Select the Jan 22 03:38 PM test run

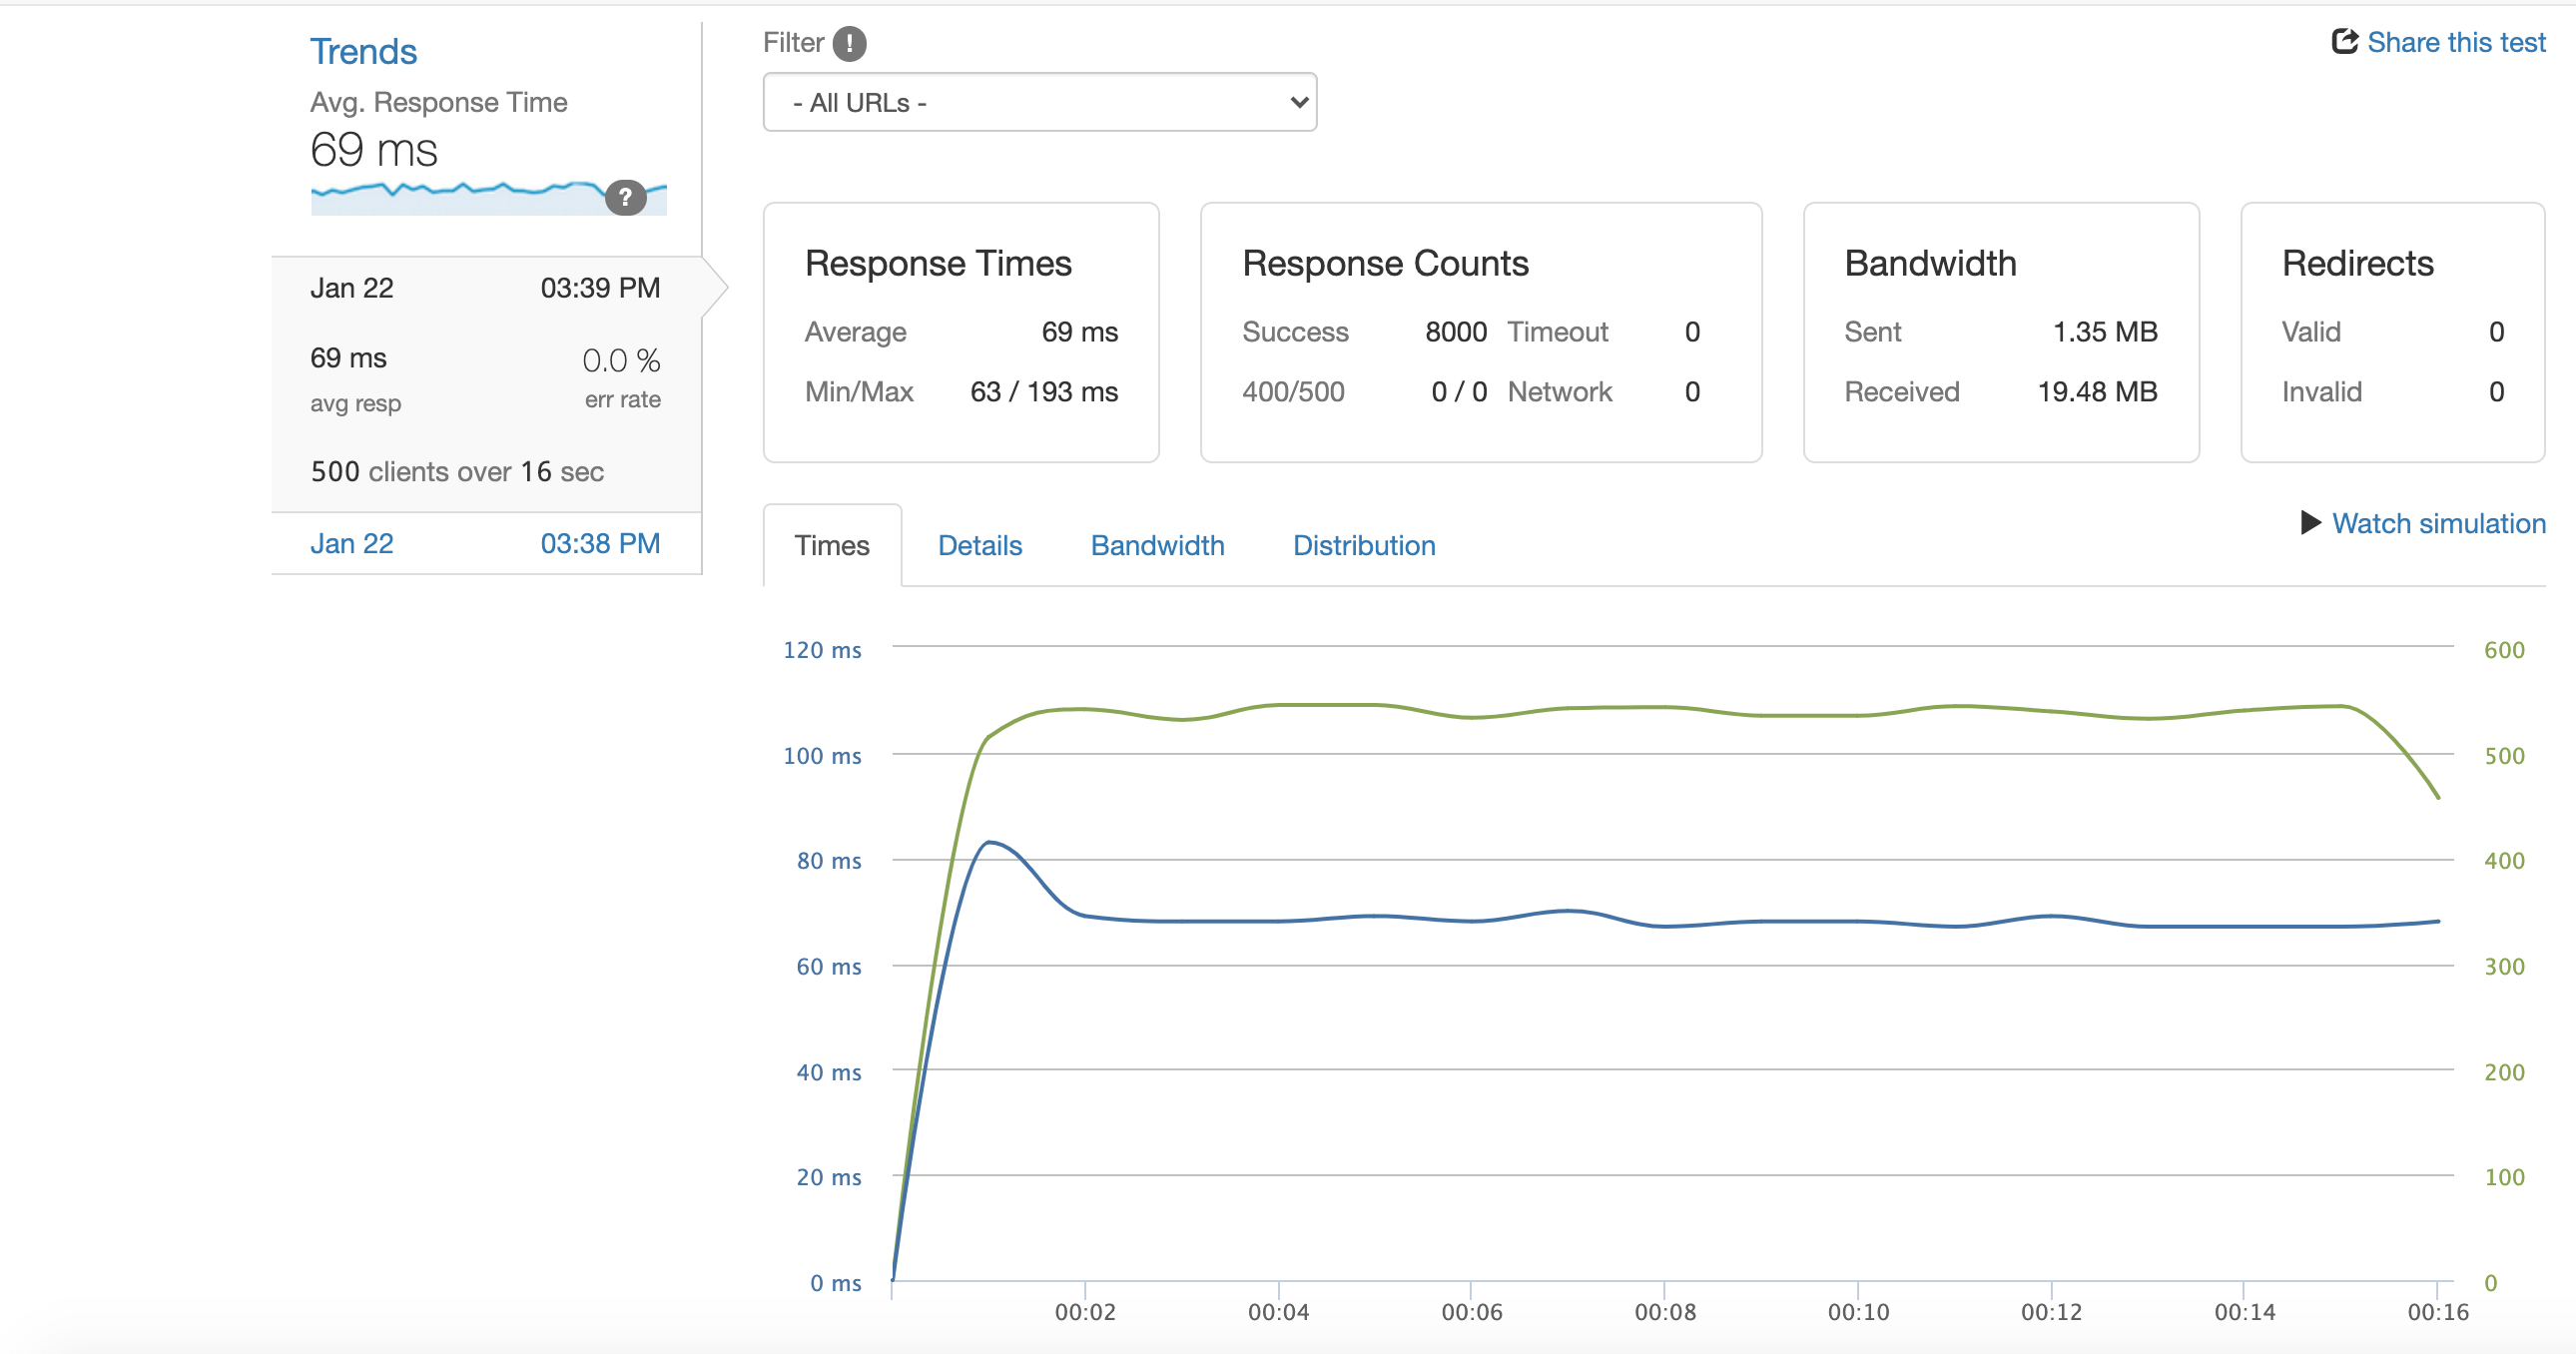485,543
